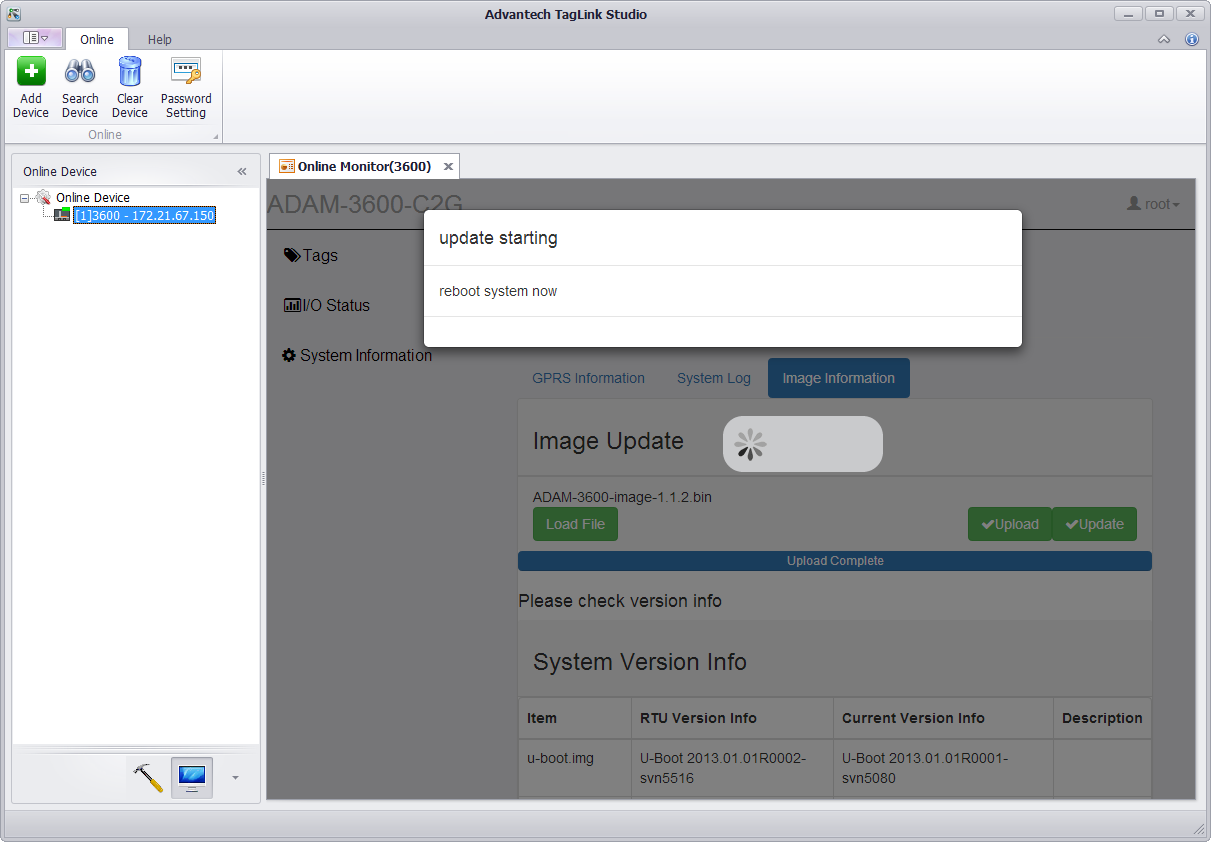Image resolution: width=1211 pixels, height=842 pixels.
Task: Click the Search Device binoculars icon
Action: [80, 72]
